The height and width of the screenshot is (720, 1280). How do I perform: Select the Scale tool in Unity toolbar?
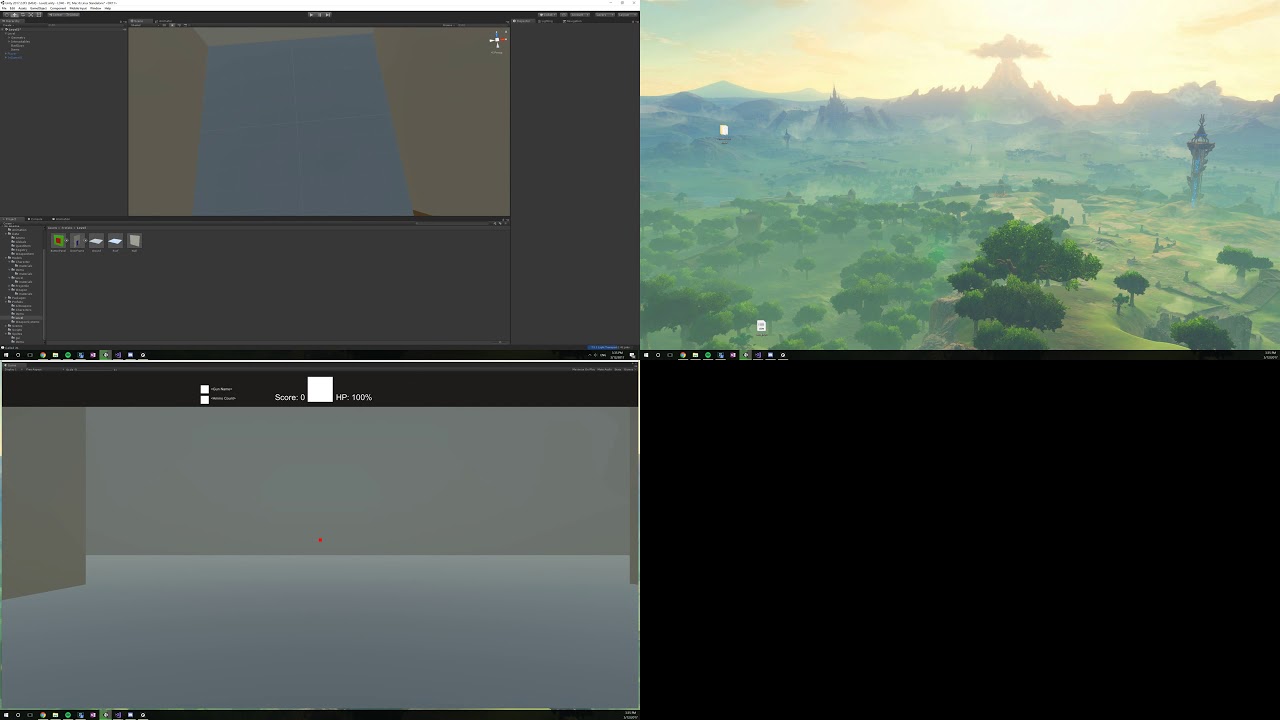pos(31,14)
